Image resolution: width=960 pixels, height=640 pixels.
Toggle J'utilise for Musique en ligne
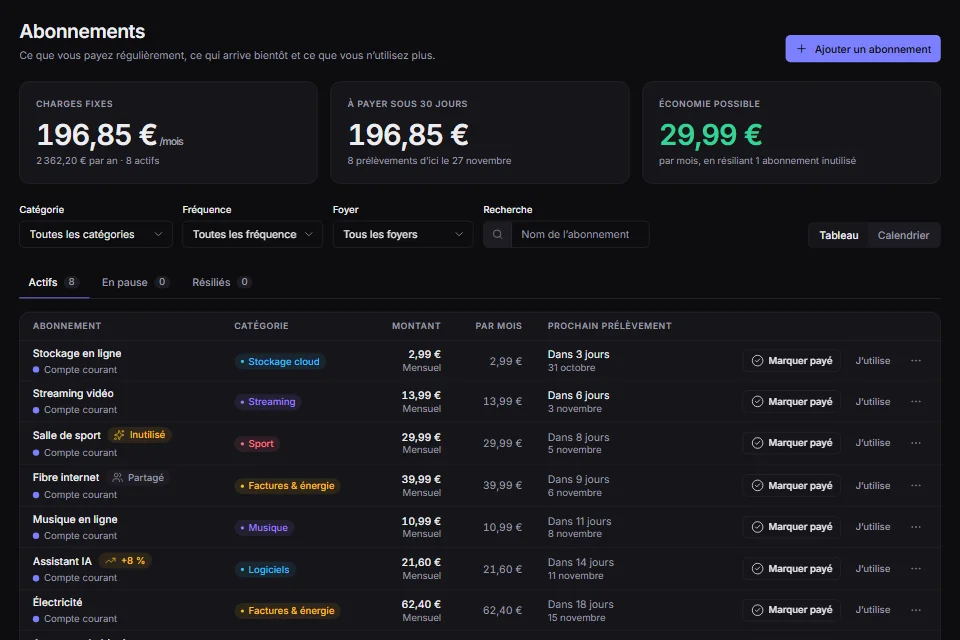pos(873,527)
